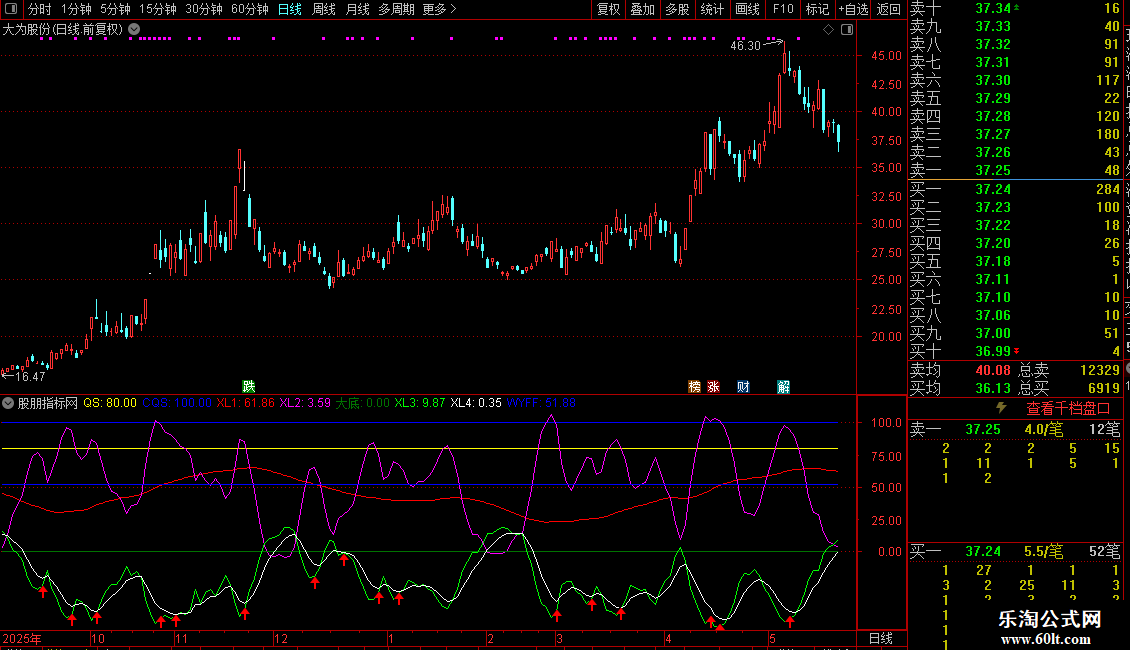Click the 标记 mark button

pyautogui.click(x=817, y=9)
